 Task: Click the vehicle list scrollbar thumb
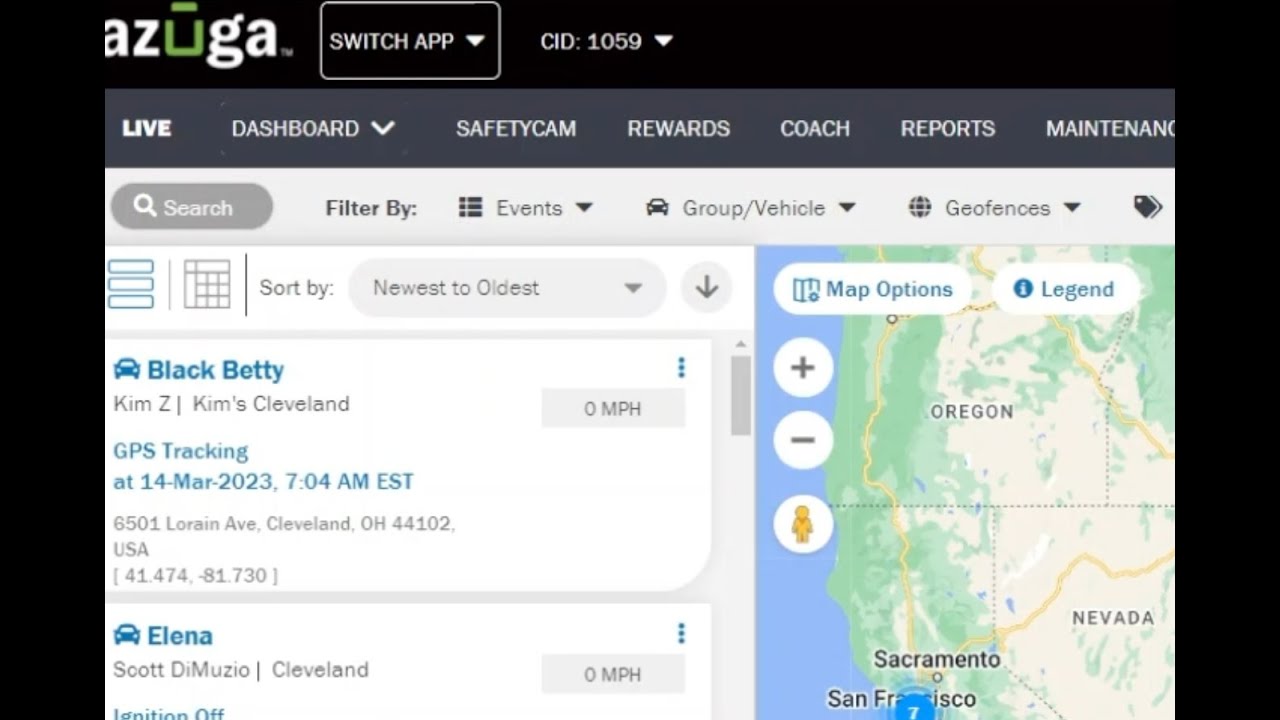(x=741, y=395)
